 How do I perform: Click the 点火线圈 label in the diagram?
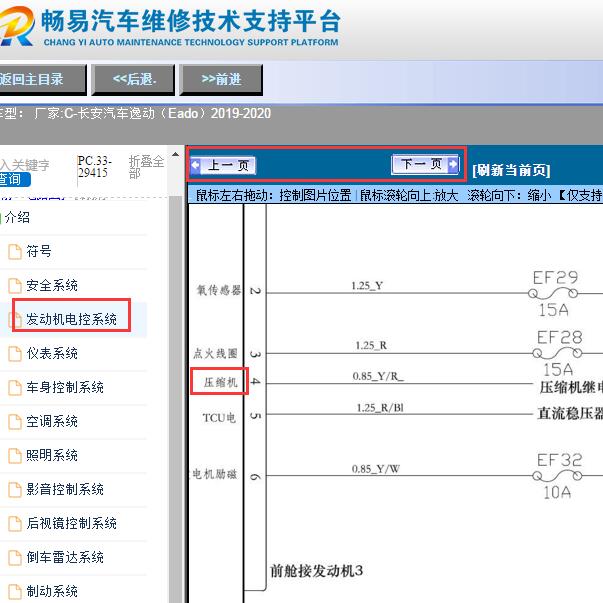(215, 353)
